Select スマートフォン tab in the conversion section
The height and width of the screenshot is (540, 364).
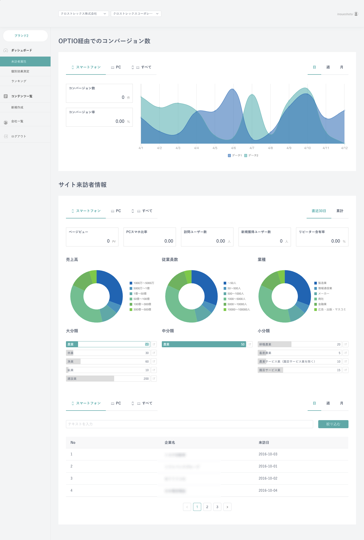(86, 67)
